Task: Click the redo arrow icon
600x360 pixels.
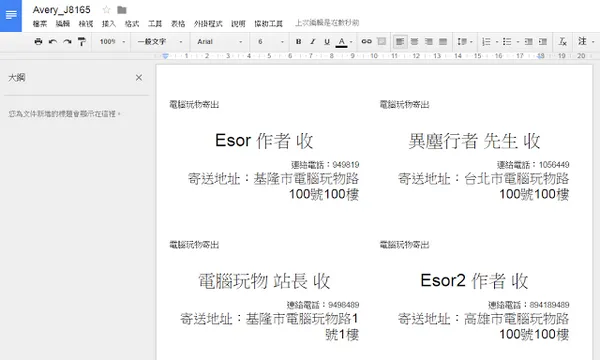Action: coord(67,41)
